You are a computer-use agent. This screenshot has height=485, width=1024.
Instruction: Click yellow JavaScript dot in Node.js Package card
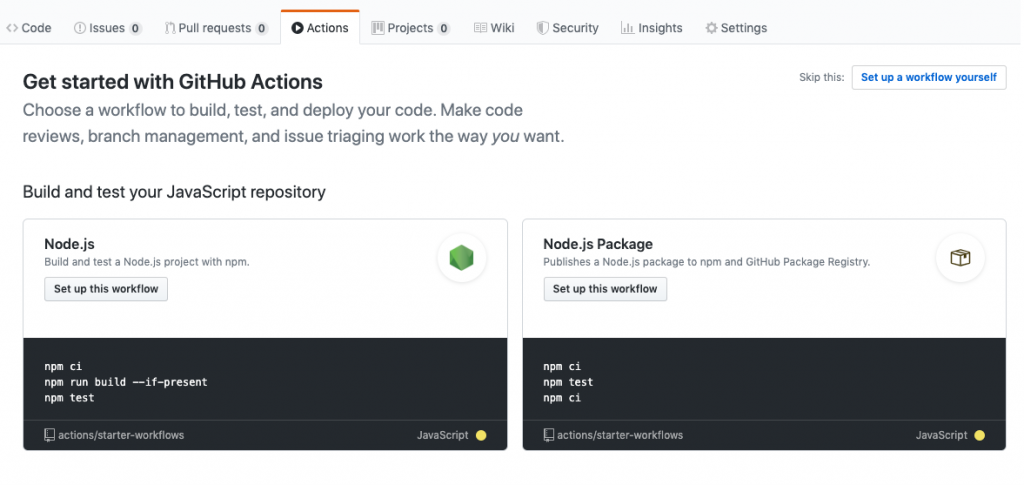(x=980, y=435)
